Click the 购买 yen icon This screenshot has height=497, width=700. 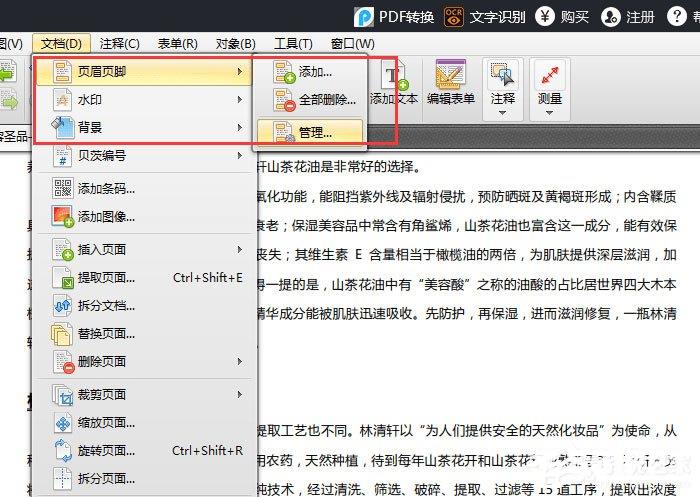coord(545,17)
